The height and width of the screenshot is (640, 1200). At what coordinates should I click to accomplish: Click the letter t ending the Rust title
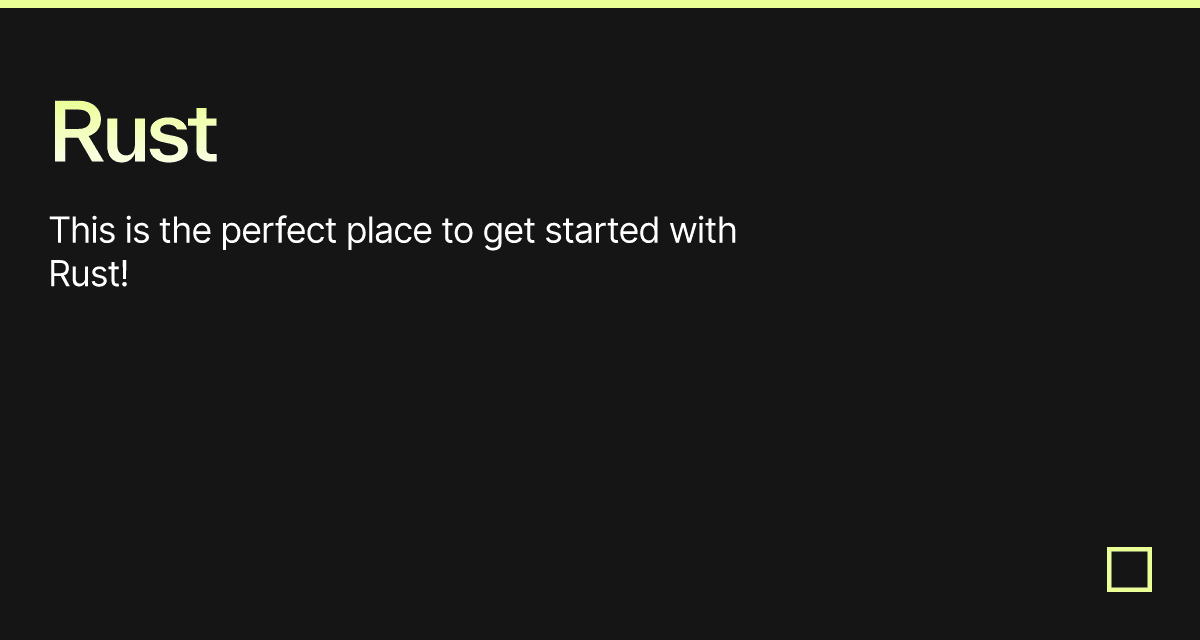204,135
